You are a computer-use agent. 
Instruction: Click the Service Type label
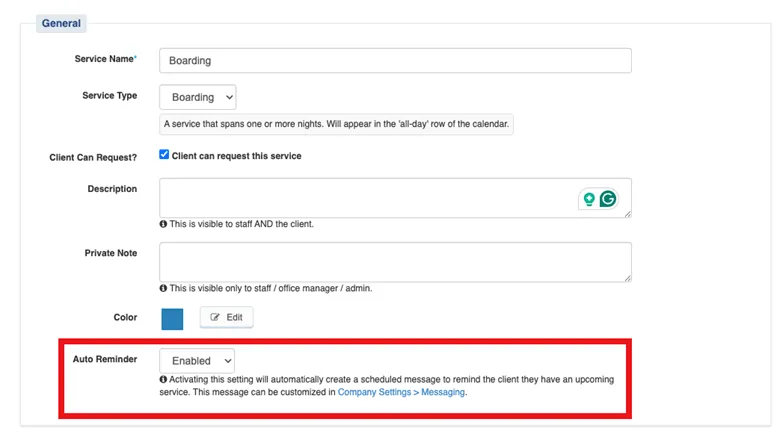click(110, 96)
